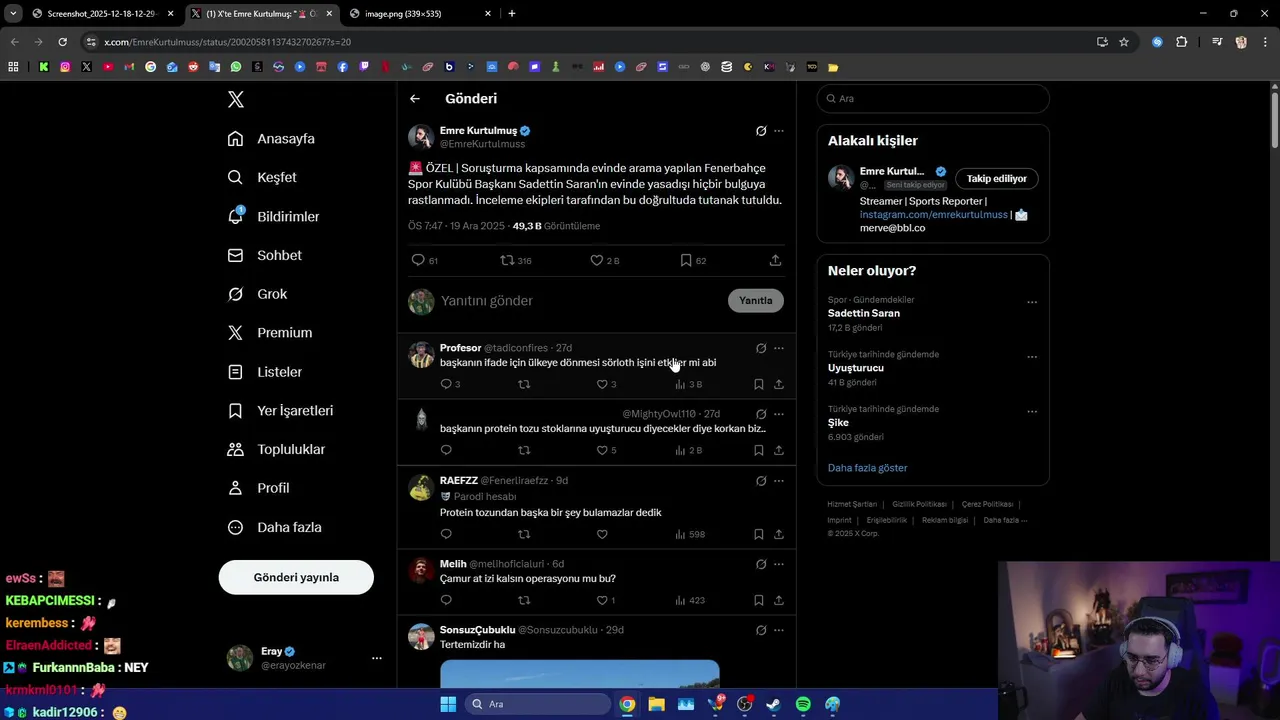Open Keşfet explore page
Viewport: 1280px width, 720px height.
(x=263, y=177)
